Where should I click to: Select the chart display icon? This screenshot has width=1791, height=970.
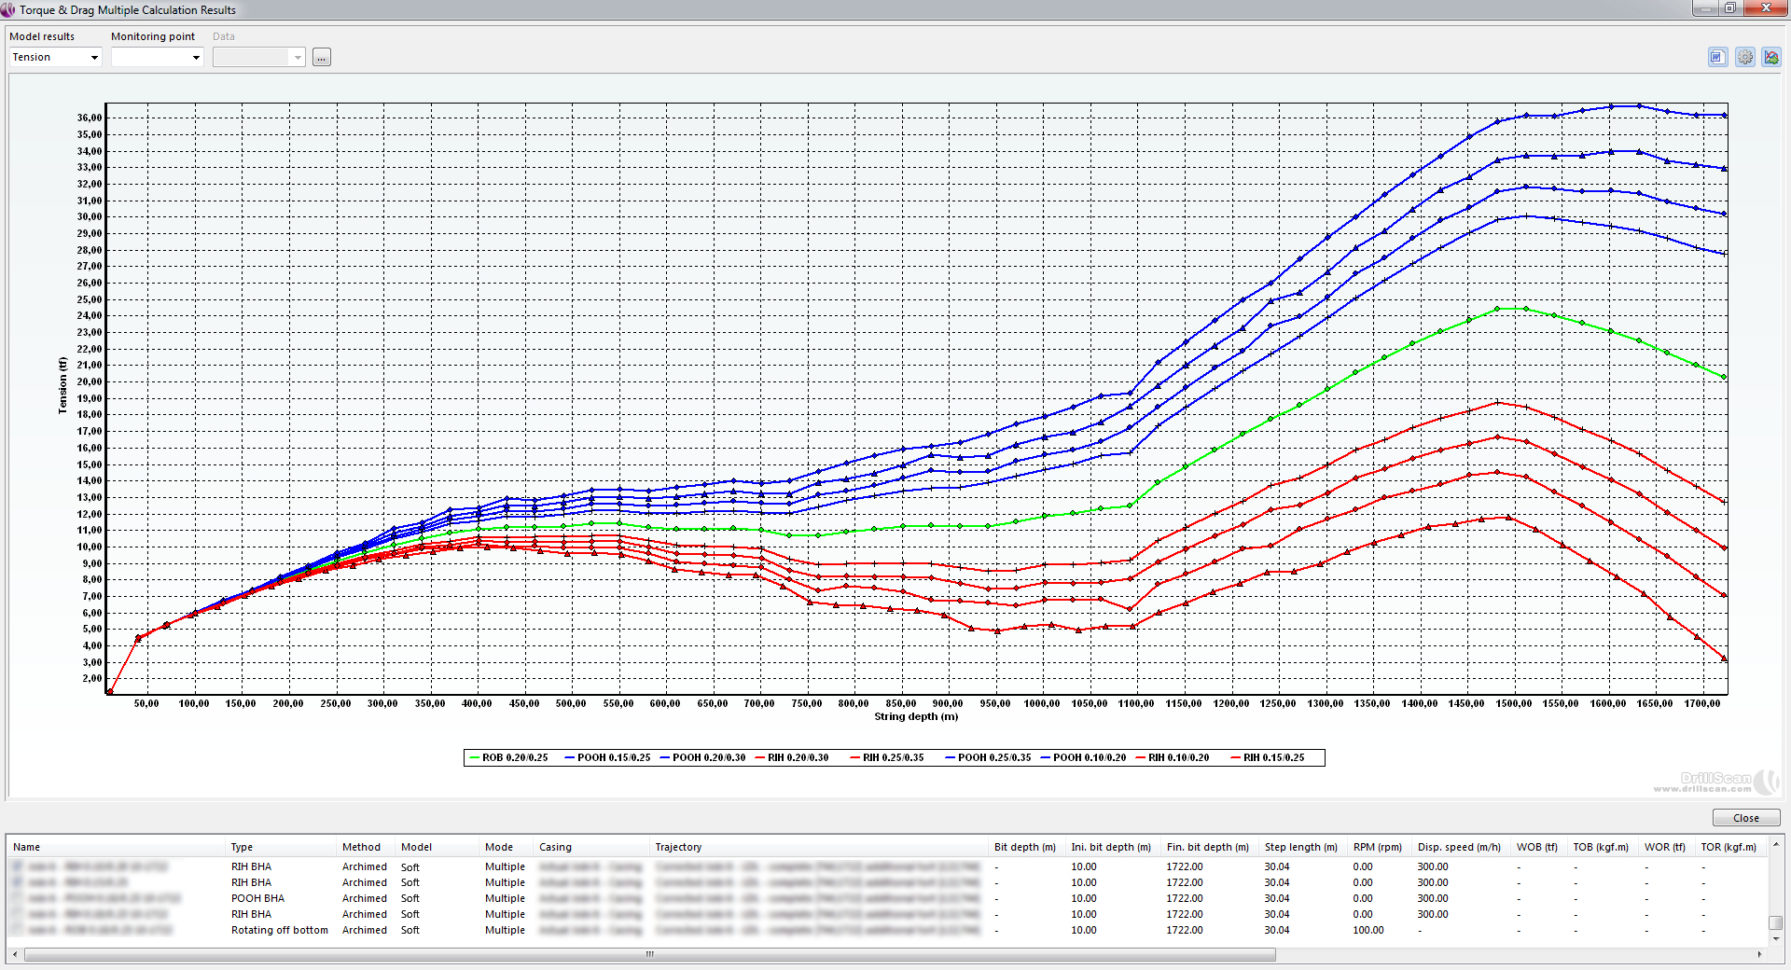[1772, 57]
